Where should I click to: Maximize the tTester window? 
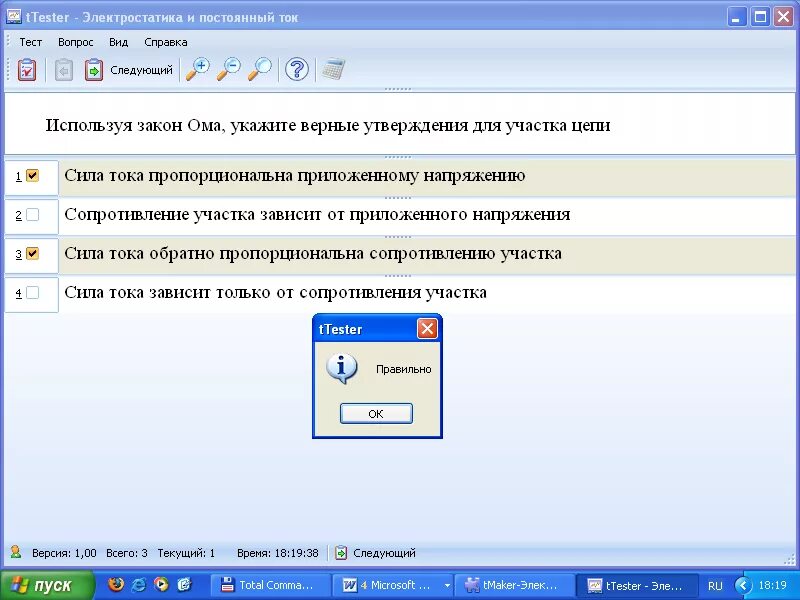pos(760,17)
